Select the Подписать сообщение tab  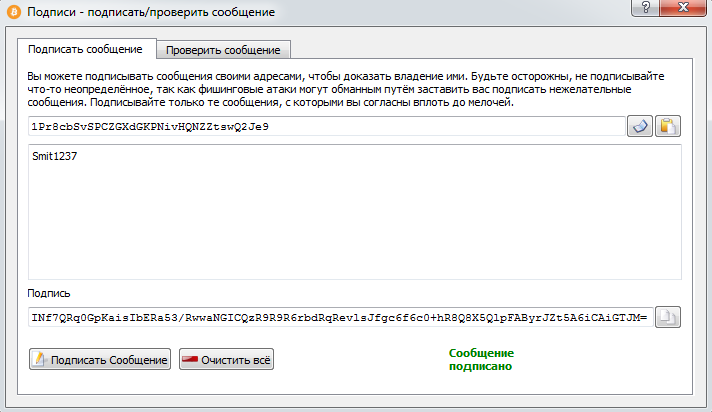coord(85,49)
